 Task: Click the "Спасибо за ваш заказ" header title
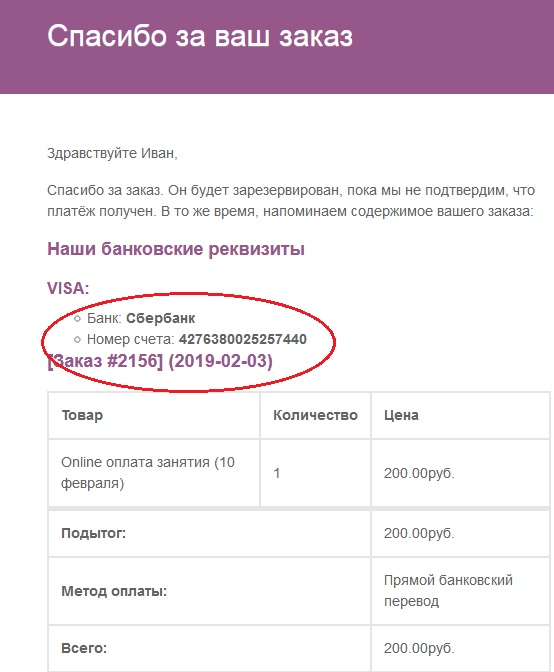click(x=200, y=36)
